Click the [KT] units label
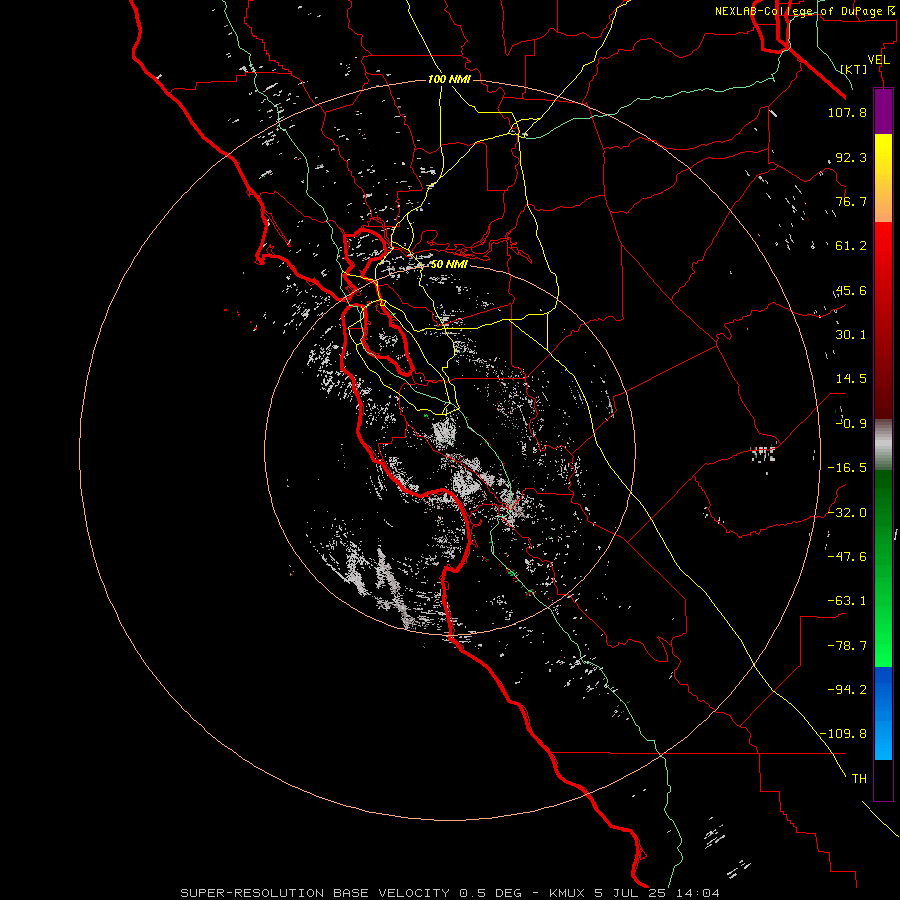This screenshot has height=900, width=900. coord(854,69)
